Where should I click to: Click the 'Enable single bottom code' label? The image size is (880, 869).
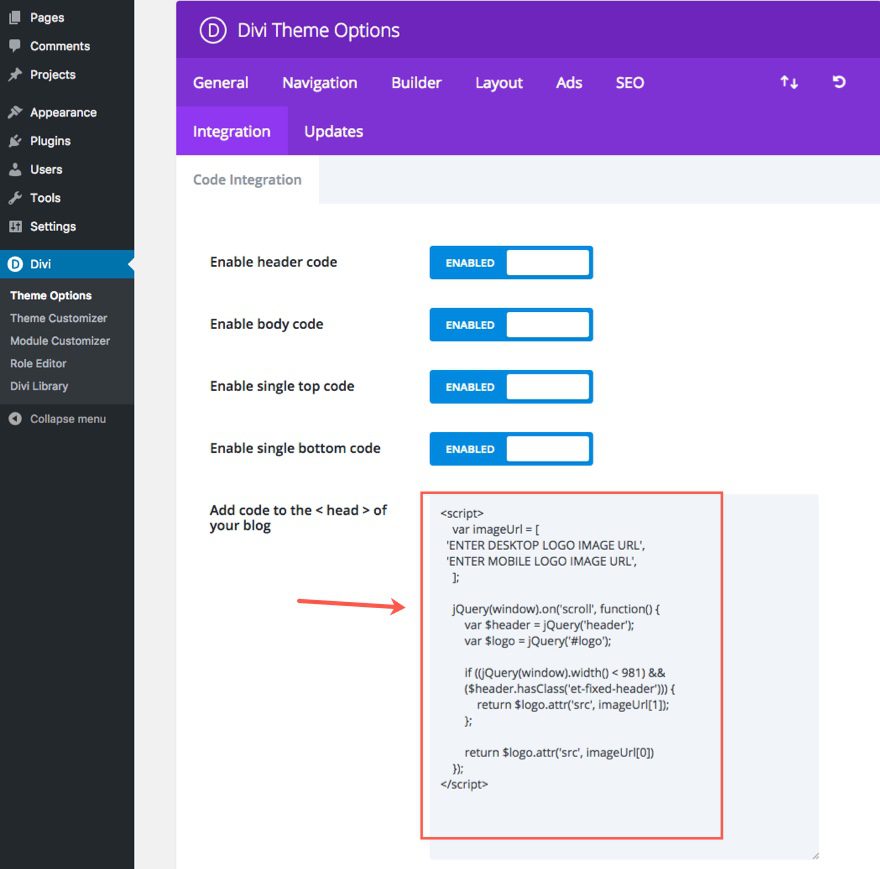click(295, 449)
